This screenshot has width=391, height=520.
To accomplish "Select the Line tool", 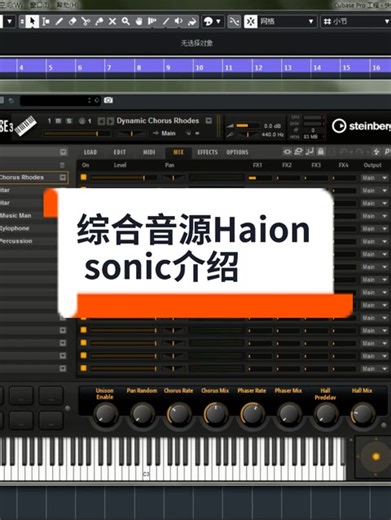I will coord(165,21).
